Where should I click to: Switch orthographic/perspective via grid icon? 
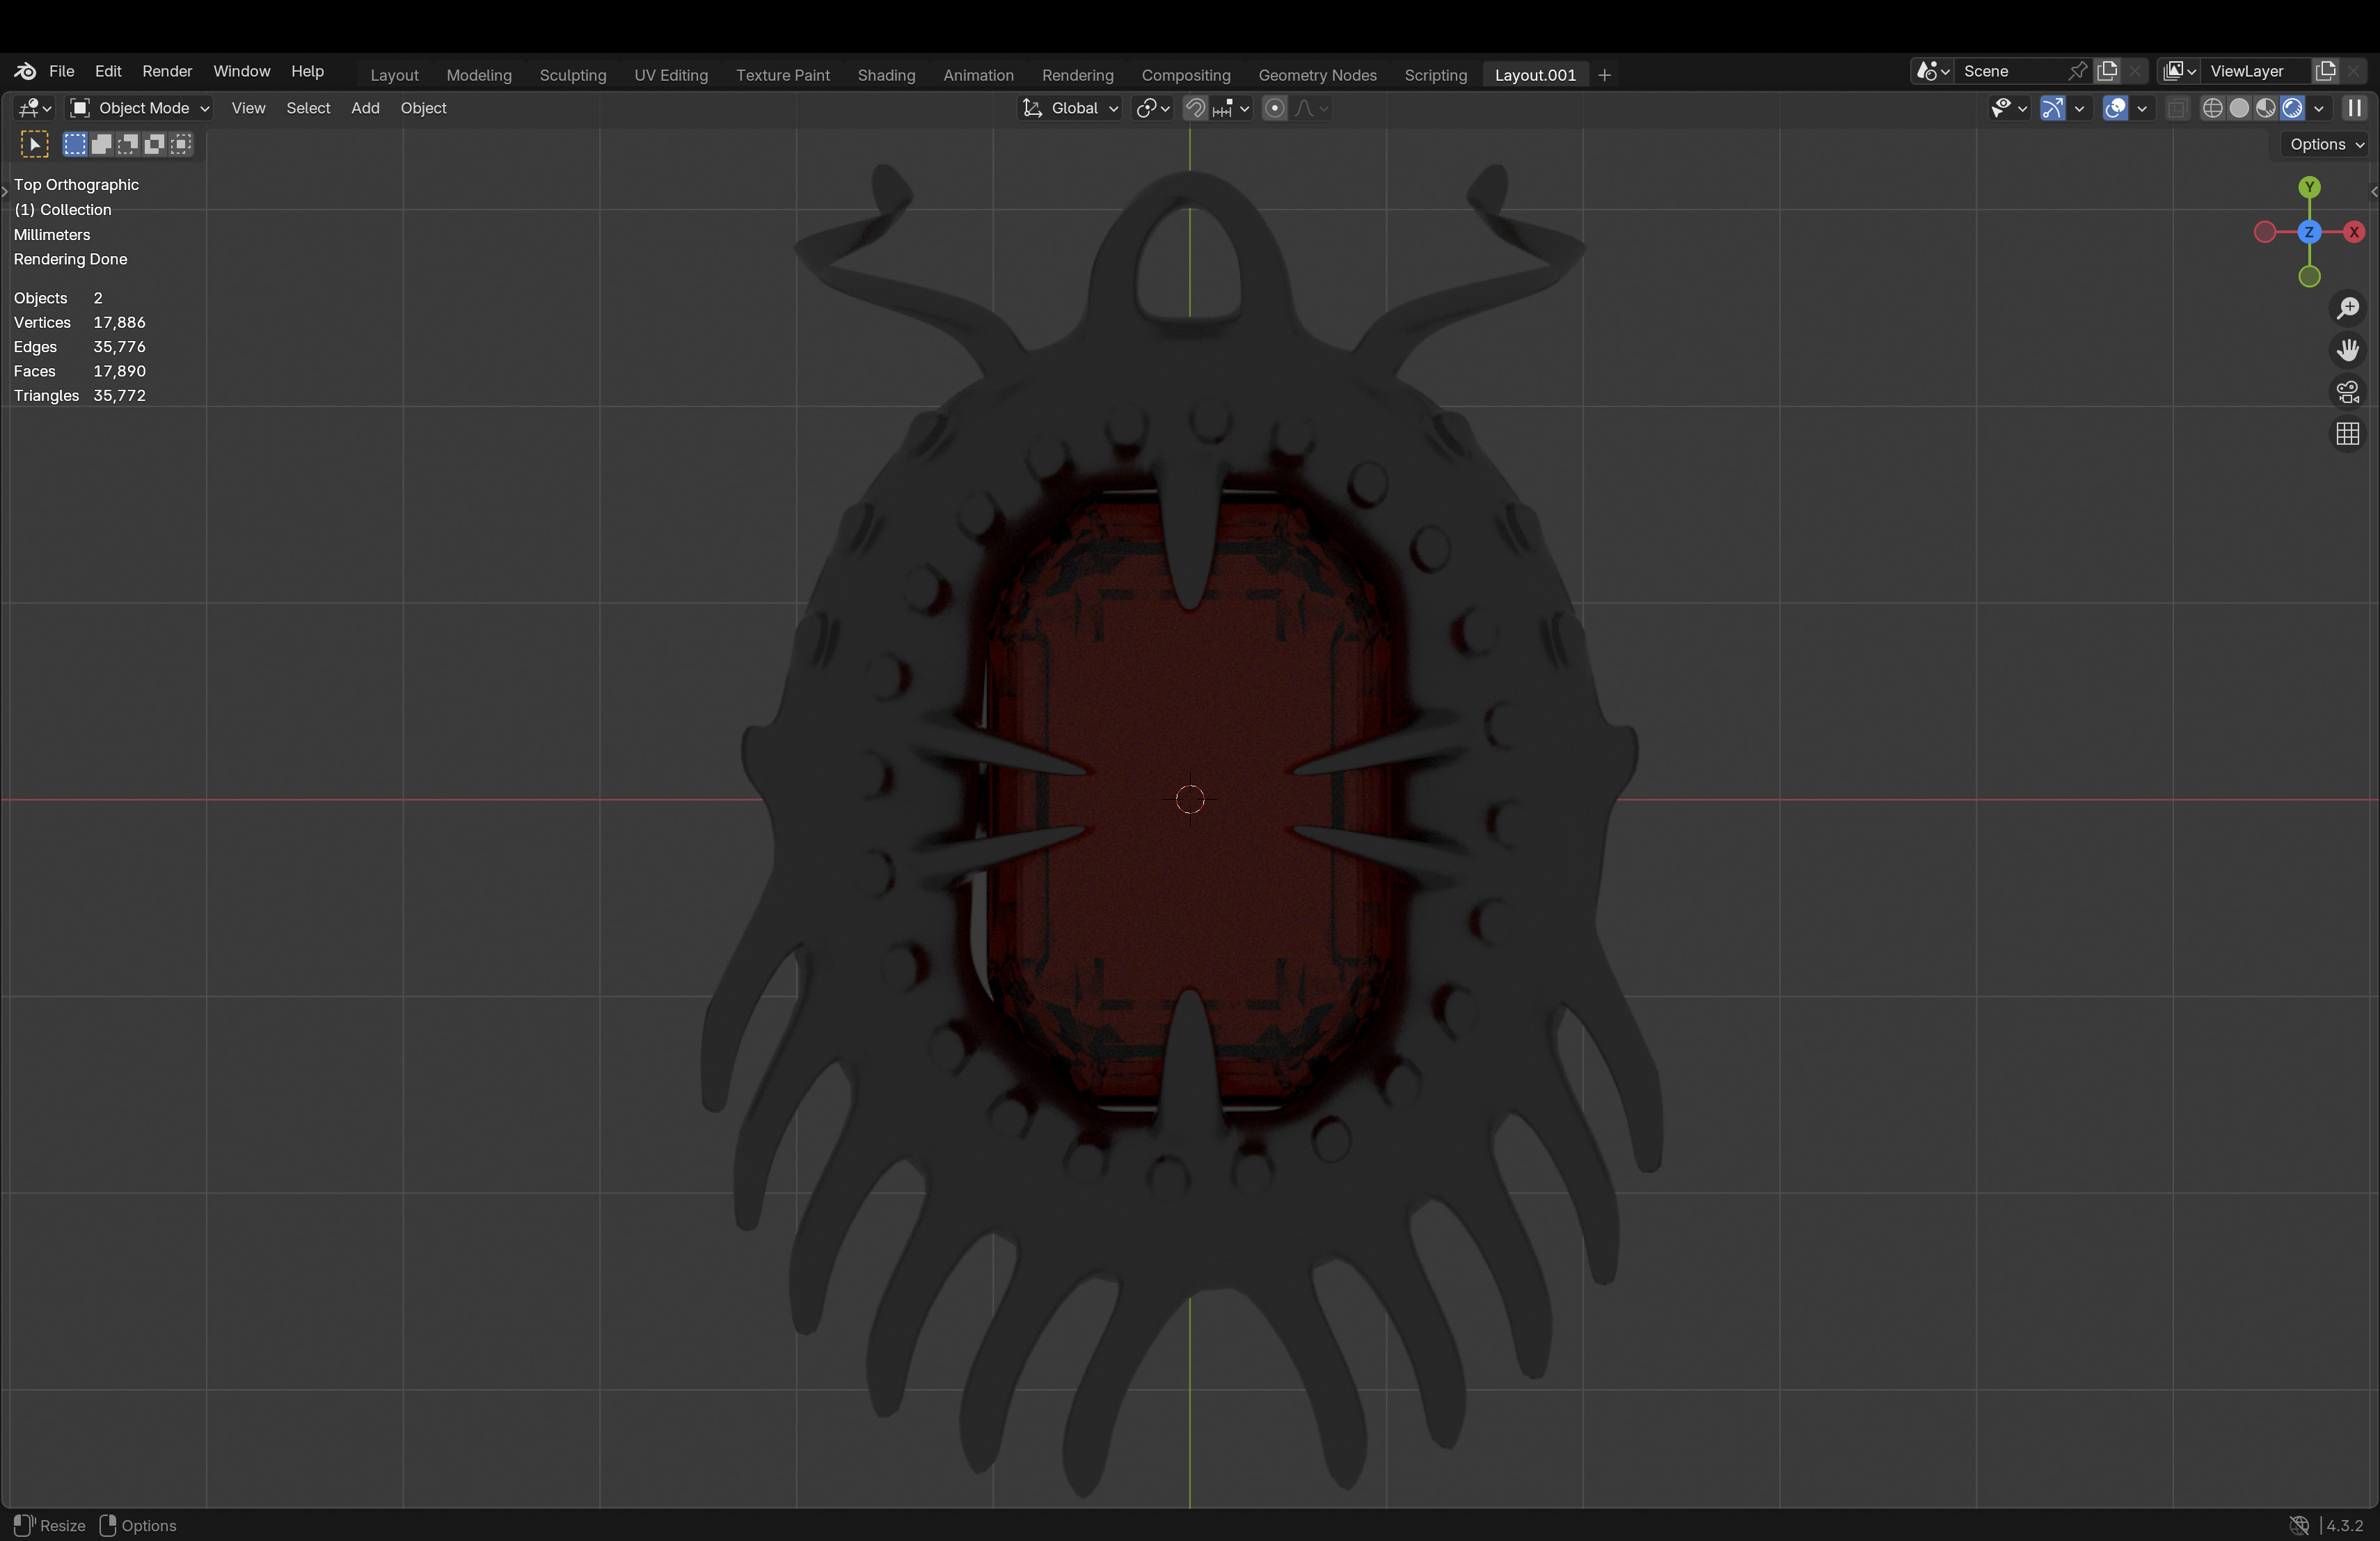click(2347, 434)
